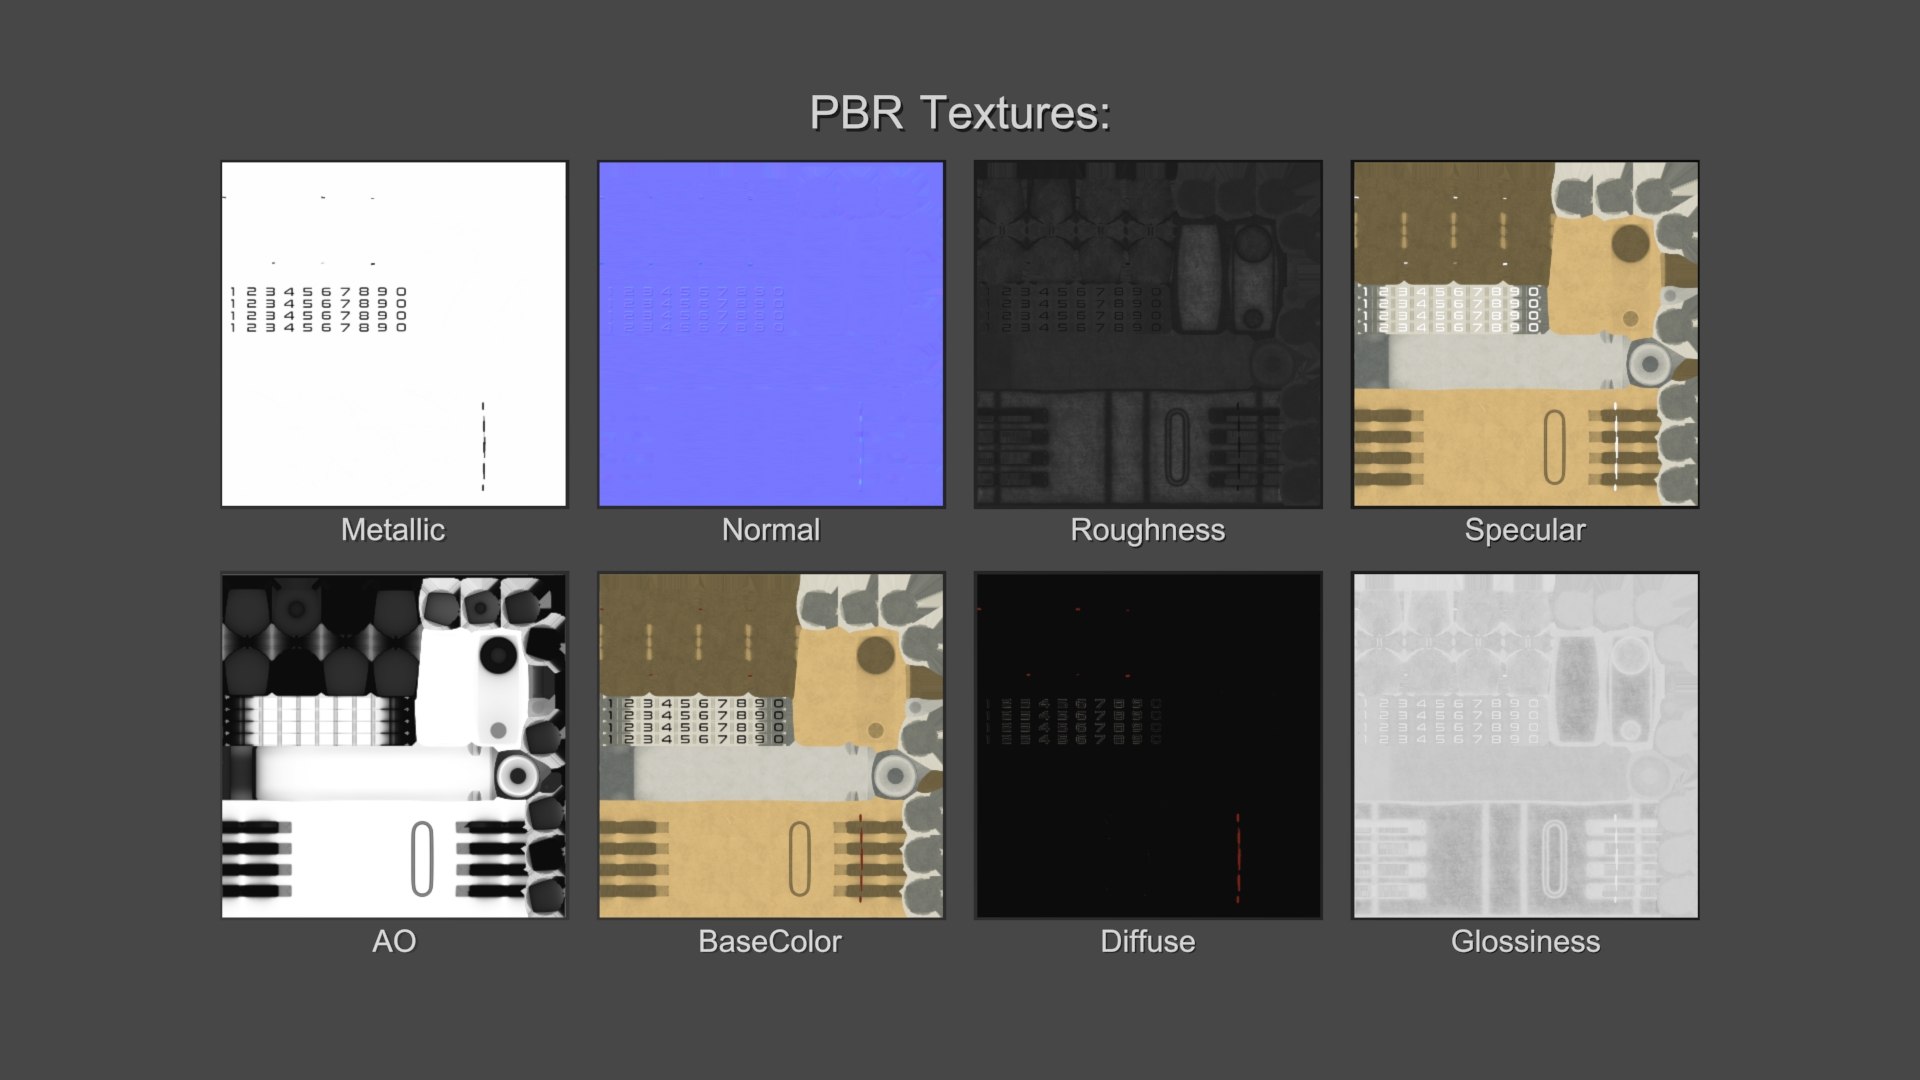Click the 'Glossiness' label text
Viewport: 1920px width, 1080px height.
1525,942
